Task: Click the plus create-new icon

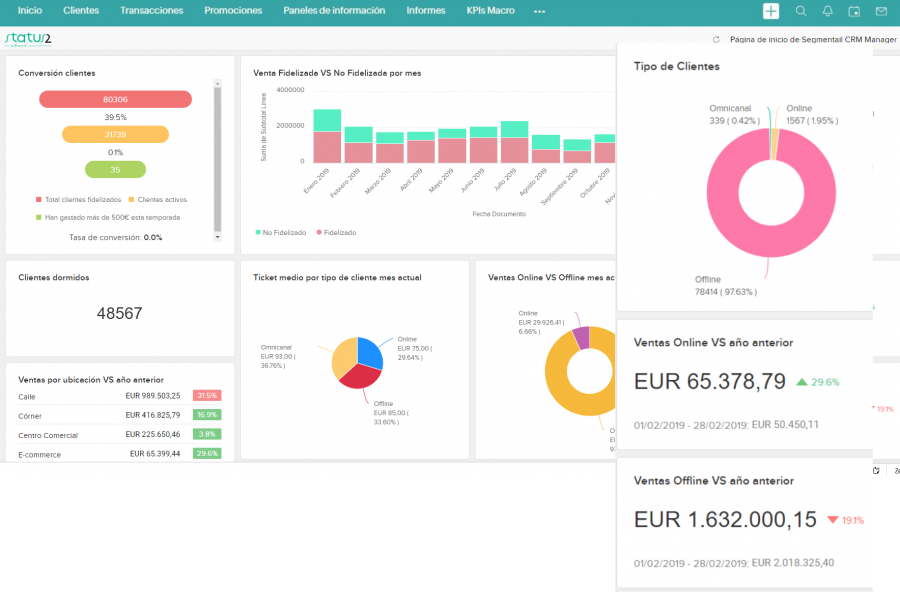Action: pos(771,11)
